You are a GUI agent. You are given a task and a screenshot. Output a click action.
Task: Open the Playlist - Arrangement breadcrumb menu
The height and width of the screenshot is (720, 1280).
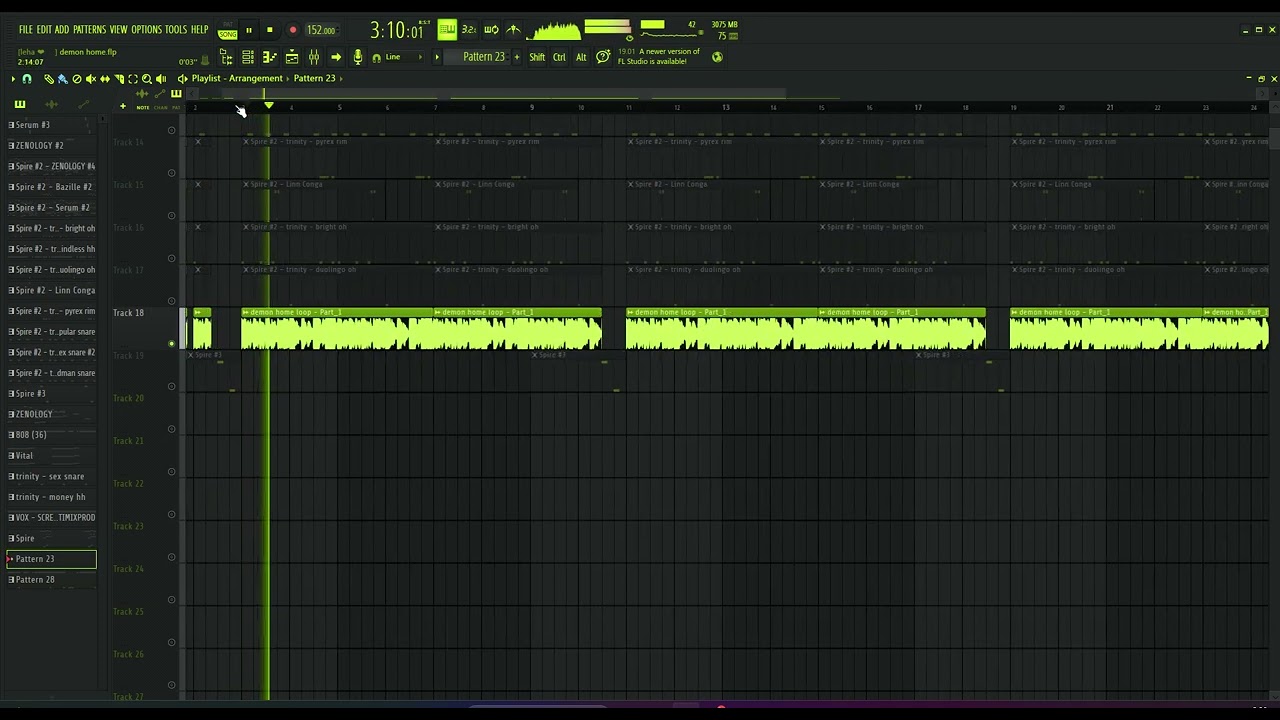pos(237,78)
